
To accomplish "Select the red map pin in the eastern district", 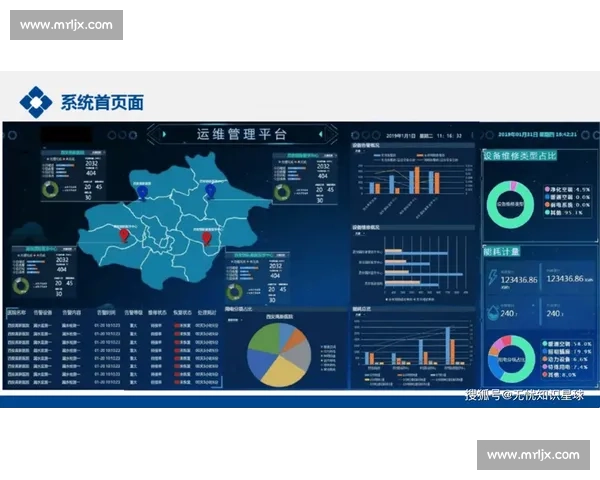I will click(x=207, y=238).
